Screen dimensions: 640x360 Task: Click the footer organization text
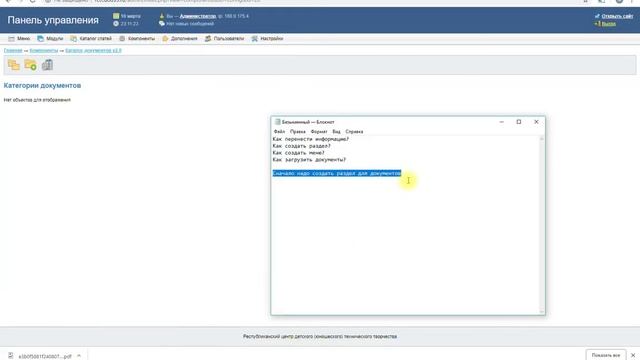tap(320, 336)
